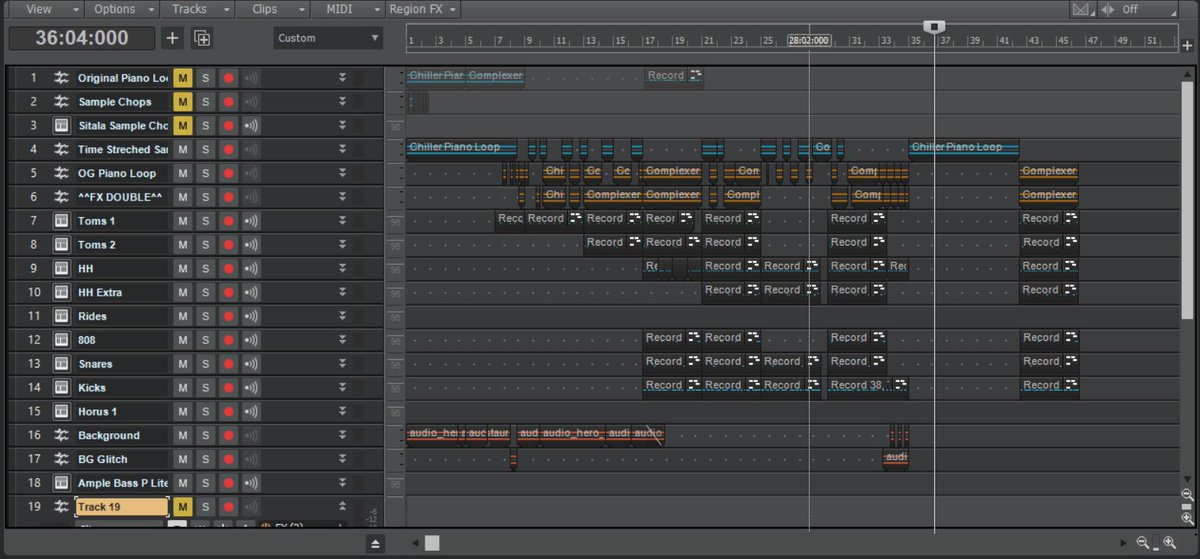Click the now-time marker on the ruler
Viewport: 1200px width, 559px height.
click(x=934, y=27)
